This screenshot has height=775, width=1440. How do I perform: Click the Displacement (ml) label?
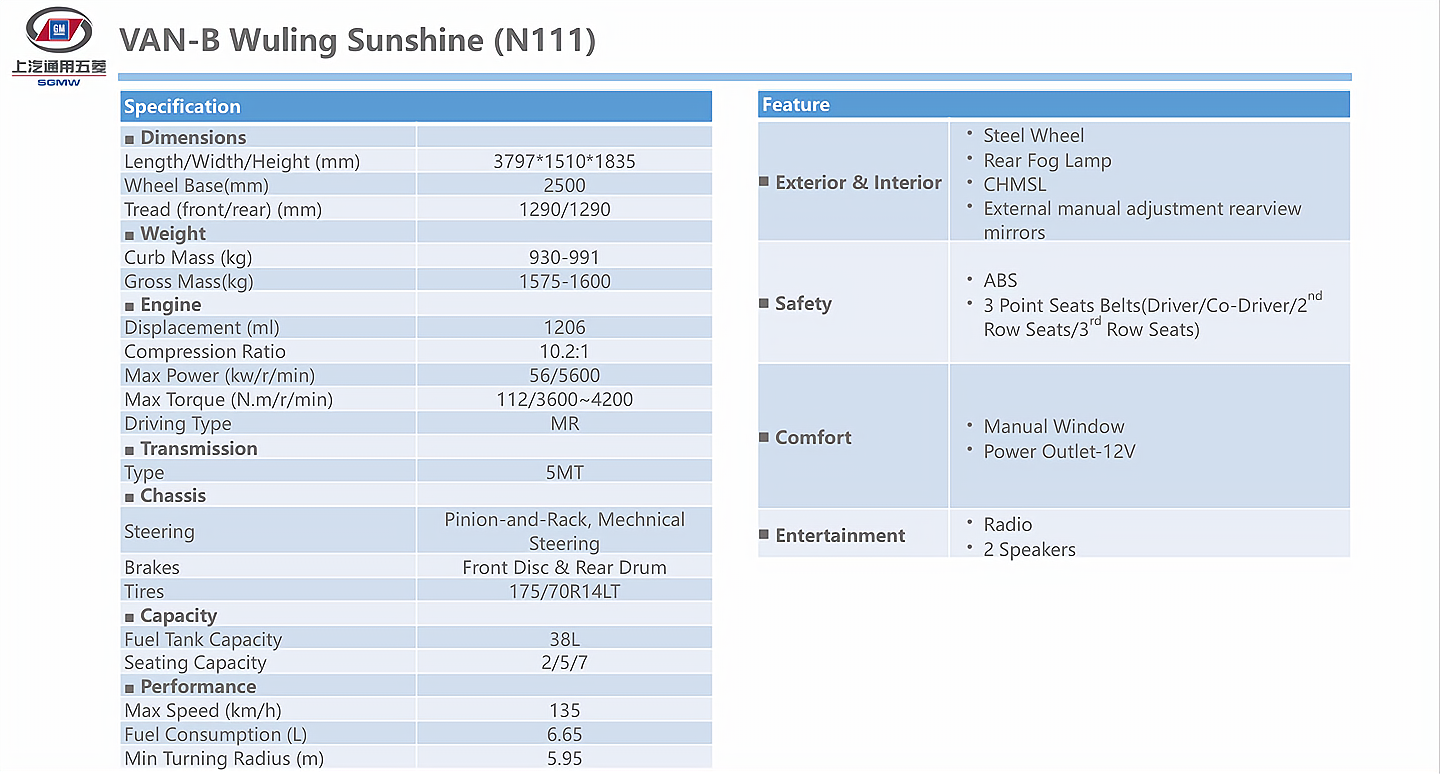tap(202, 327)
